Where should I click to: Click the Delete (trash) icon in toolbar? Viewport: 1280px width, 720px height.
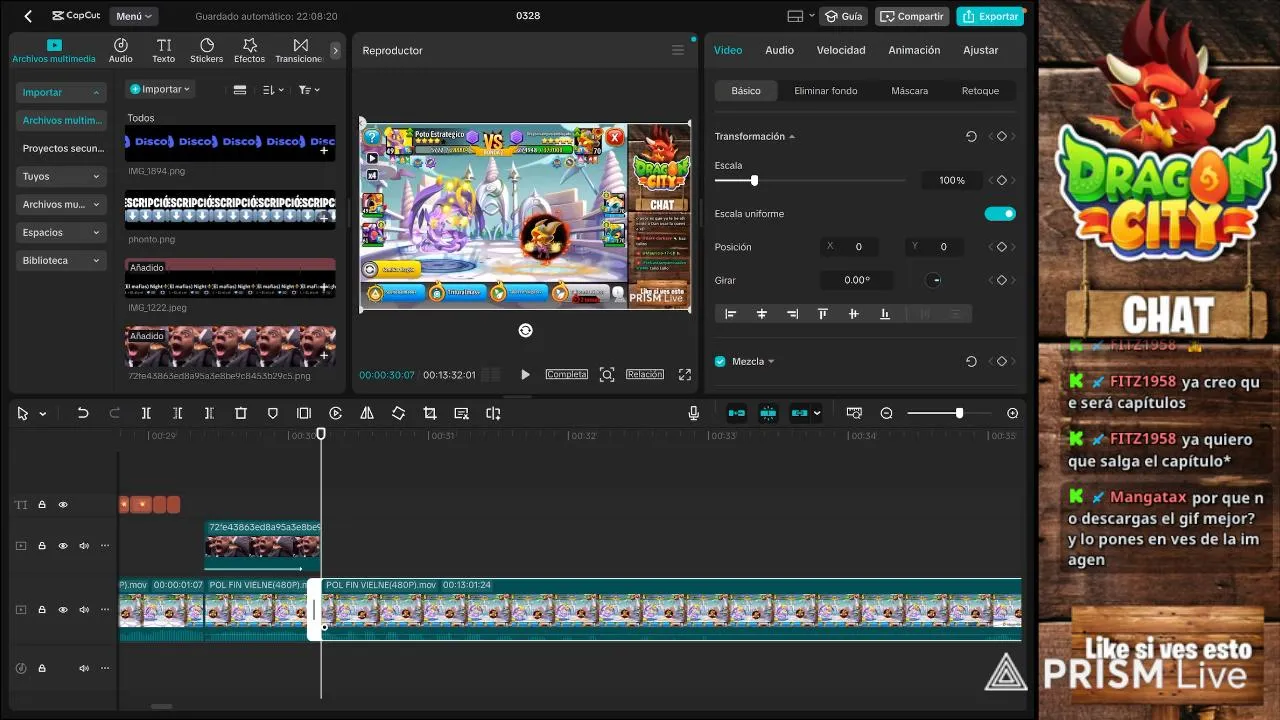coord(241,413)
